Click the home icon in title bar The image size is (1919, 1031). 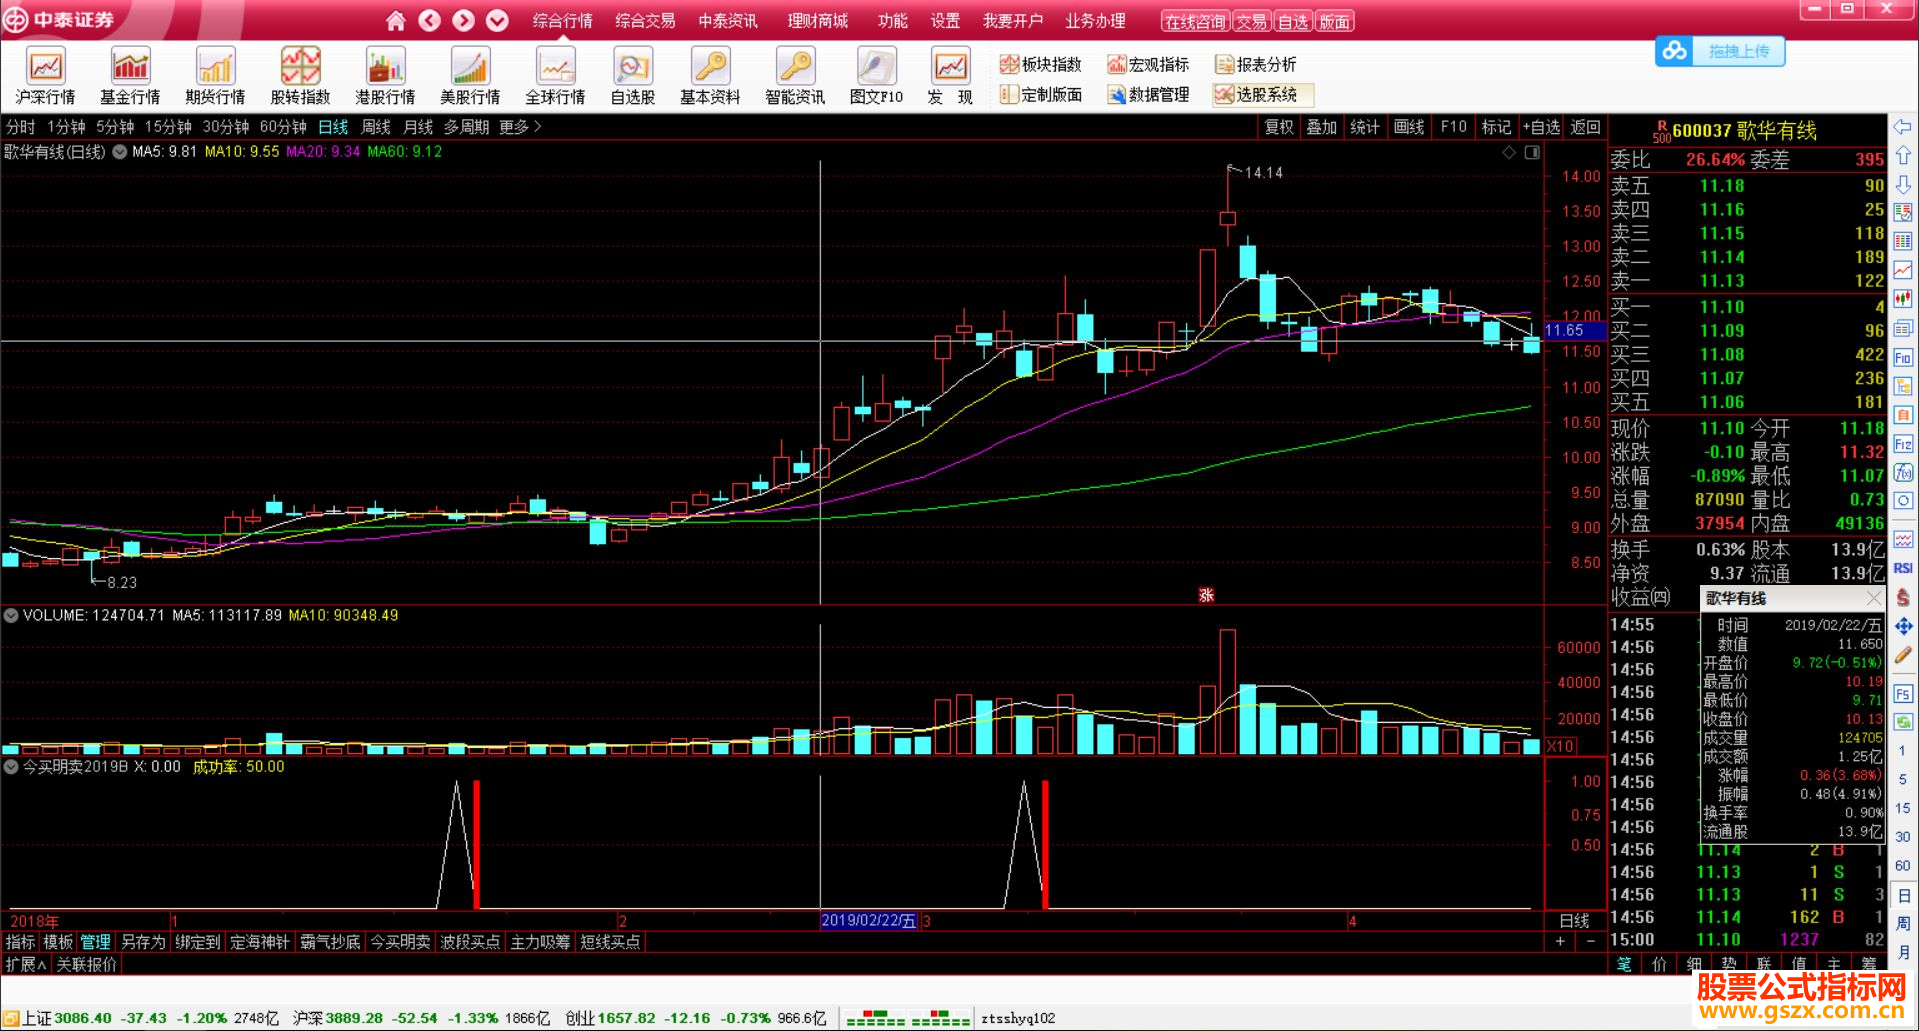[x=396, y=20]
